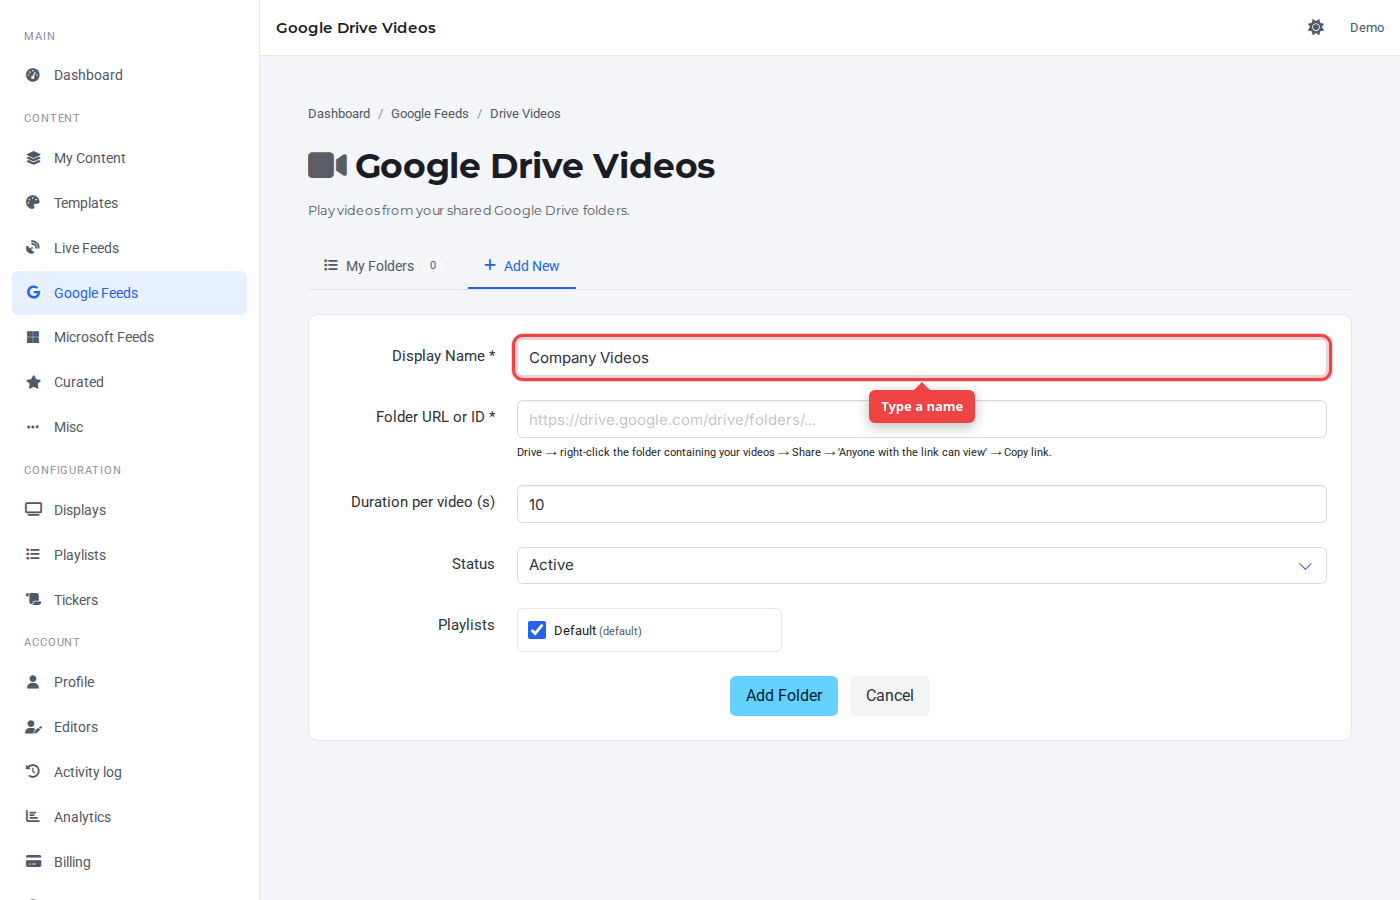Click the Live Feeds satellite icon
Viewport: 1400px width, 900px height.
pyautogui.click(x=33, y=248)
